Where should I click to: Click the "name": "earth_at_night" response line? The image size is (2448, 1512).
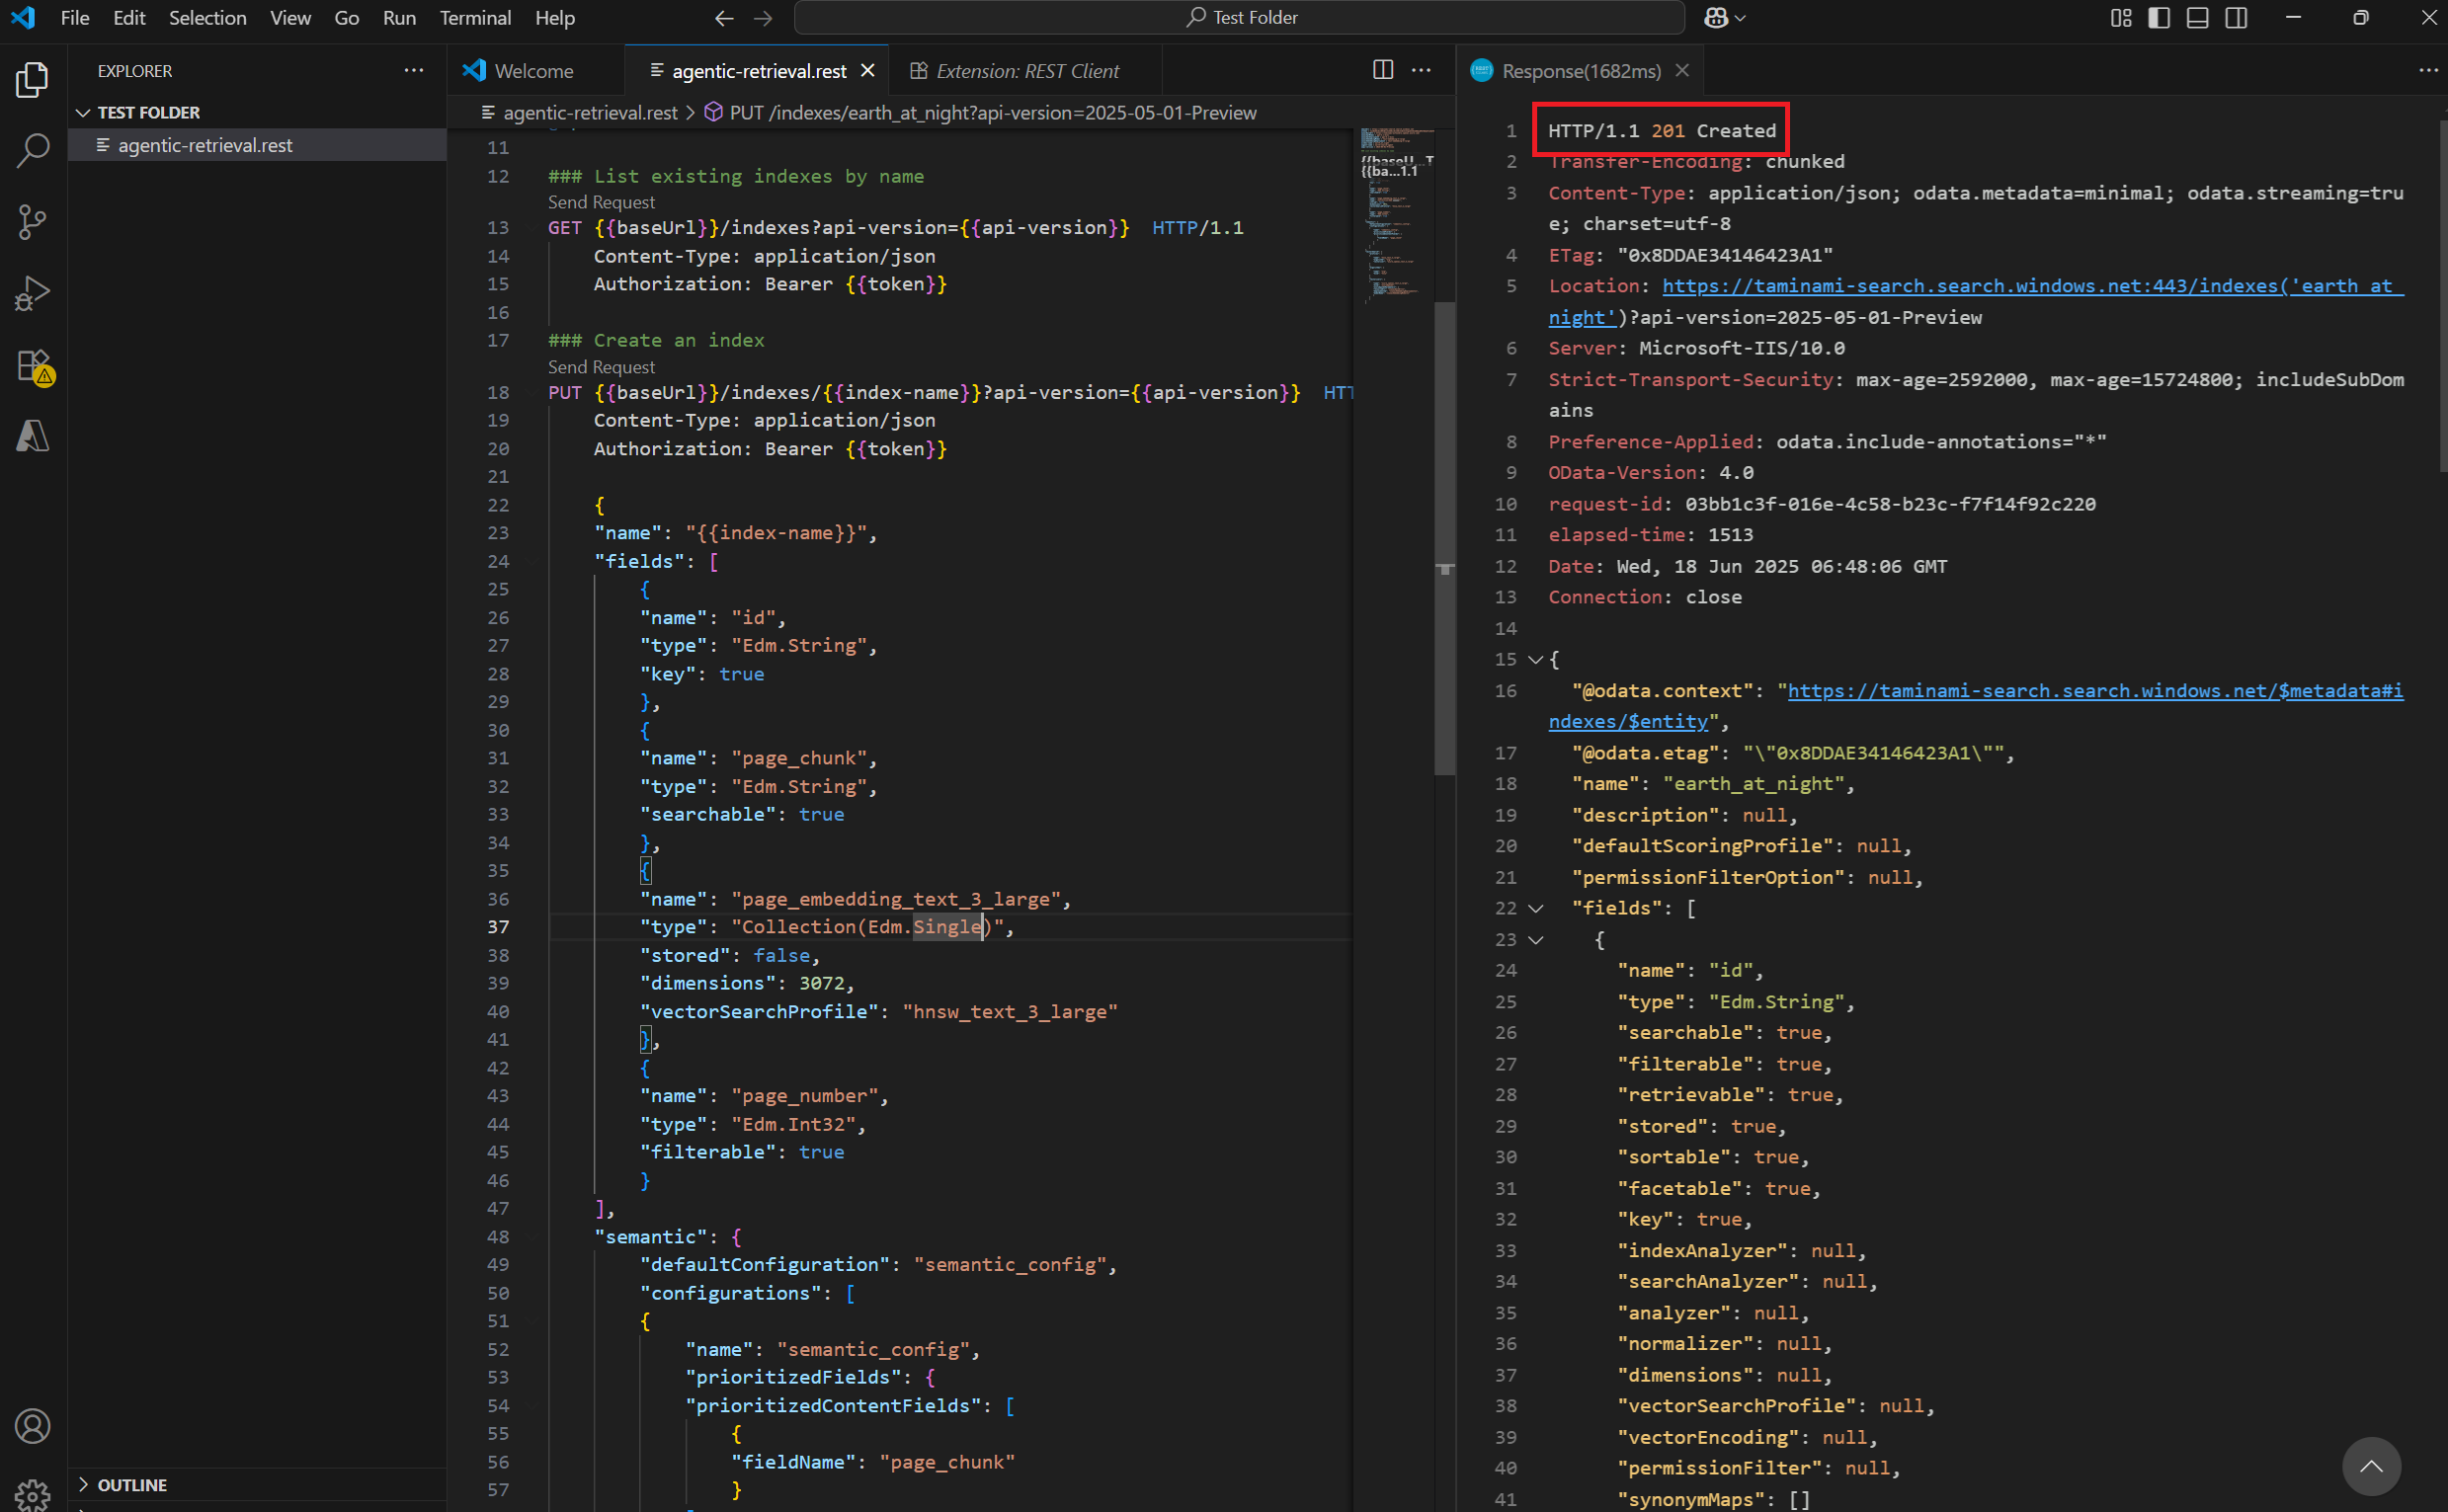tap(1713, 784)
